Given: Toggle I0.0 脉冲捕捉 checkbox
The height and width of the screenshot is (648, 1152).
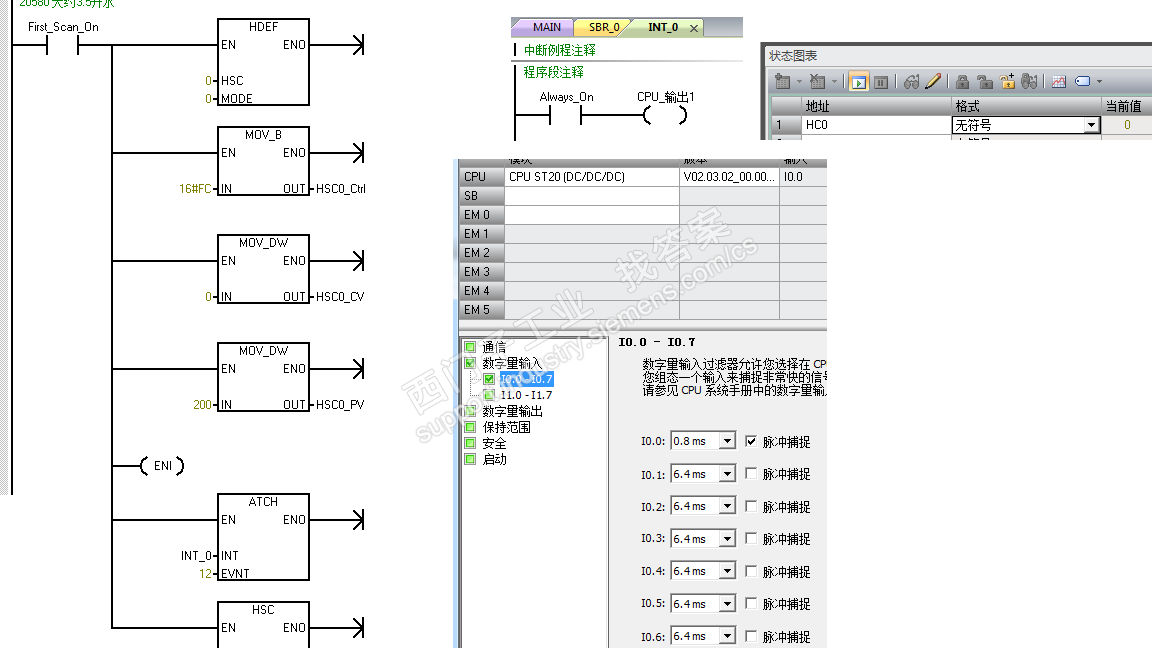Looking at the screenshot, I should (x=751, y=442).
